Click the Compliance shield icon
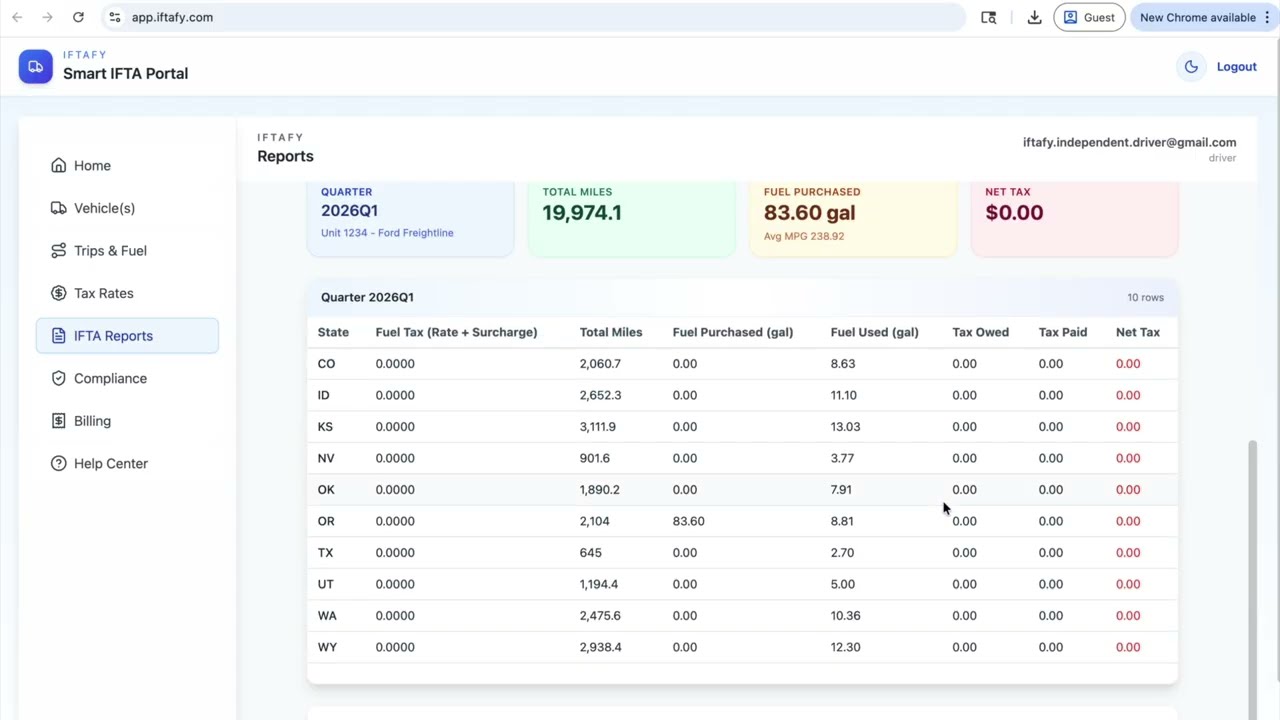The width and height of the screenshot is (1280, 720). coord(58,378)
